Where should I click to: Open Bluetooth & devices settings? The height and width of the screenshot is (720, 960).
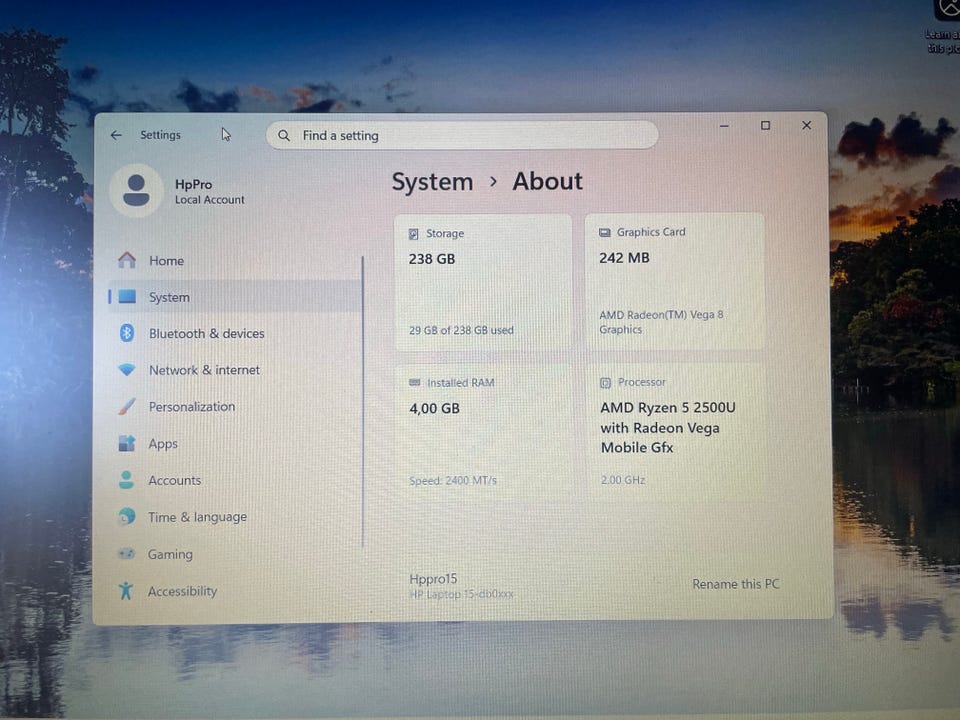(x=235, y=334)
